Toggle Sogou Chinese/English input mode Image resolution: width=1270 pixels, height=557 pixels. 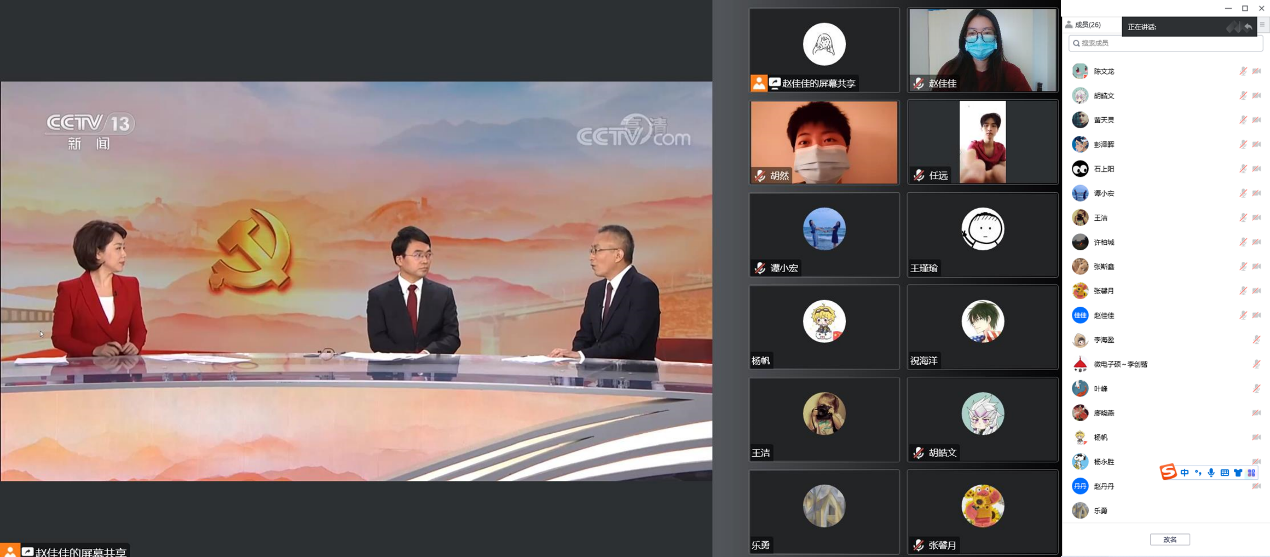(x=1185, y=472)
